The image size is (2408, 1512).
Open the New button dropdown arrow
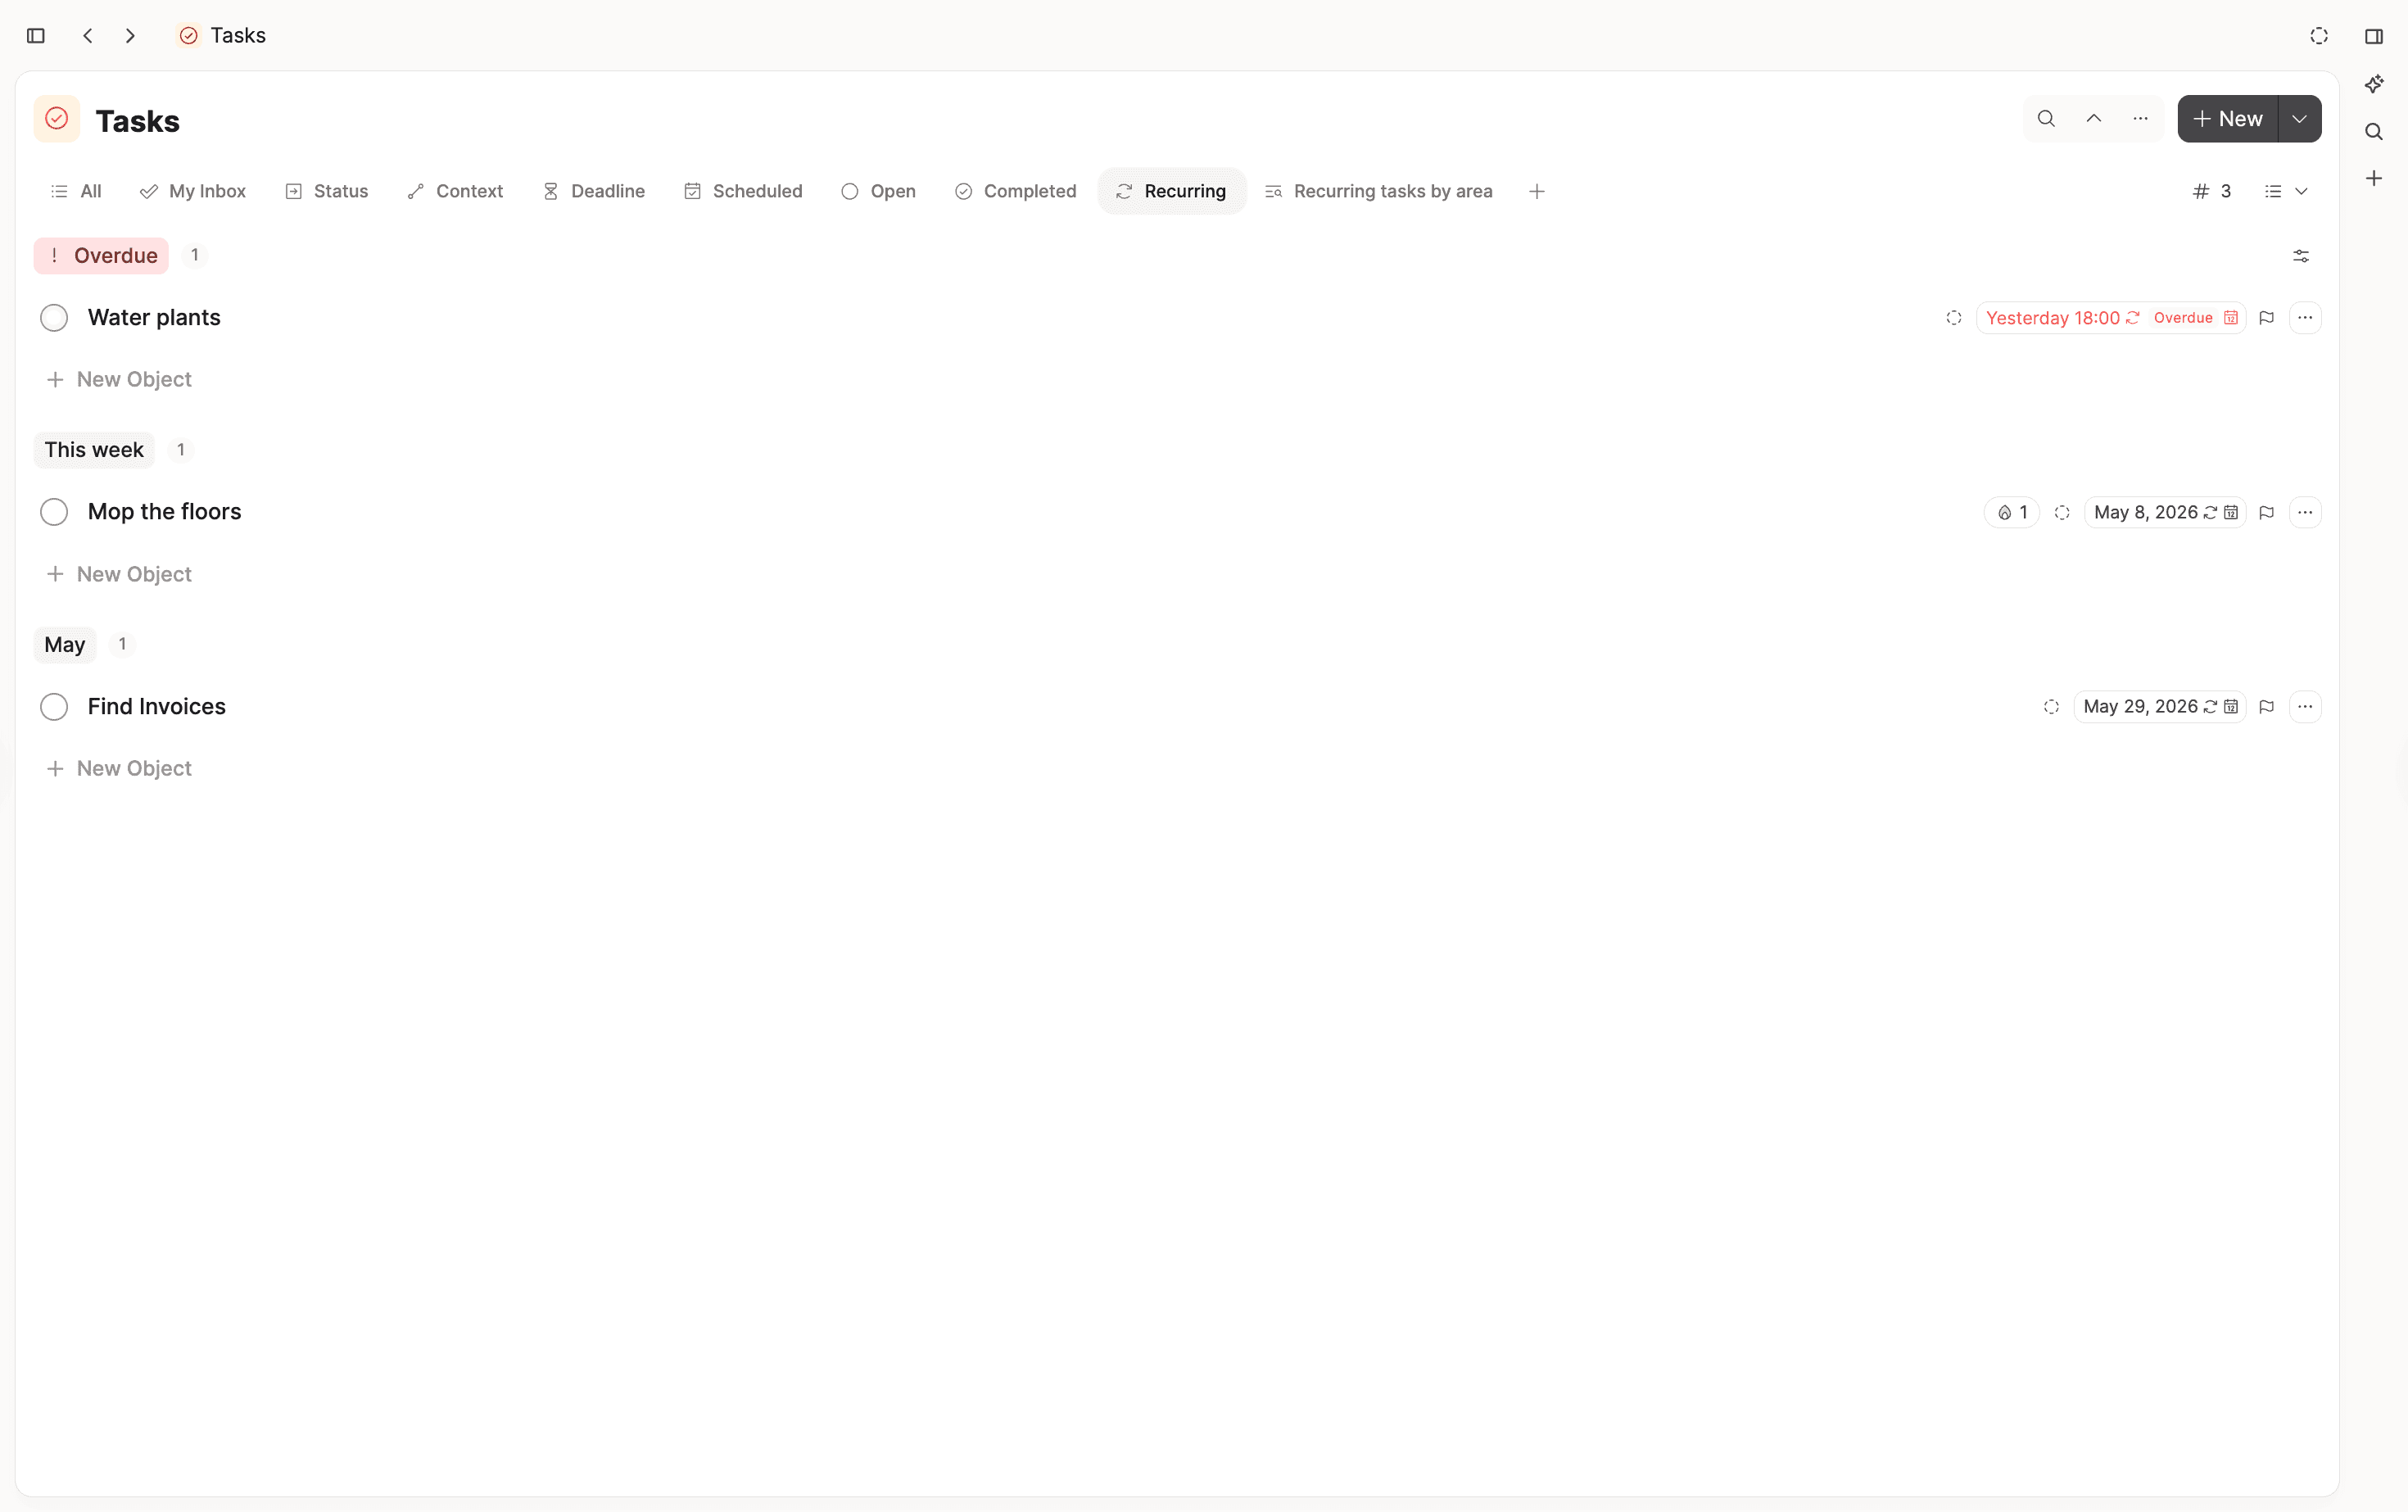click(x=2300, y=119)
